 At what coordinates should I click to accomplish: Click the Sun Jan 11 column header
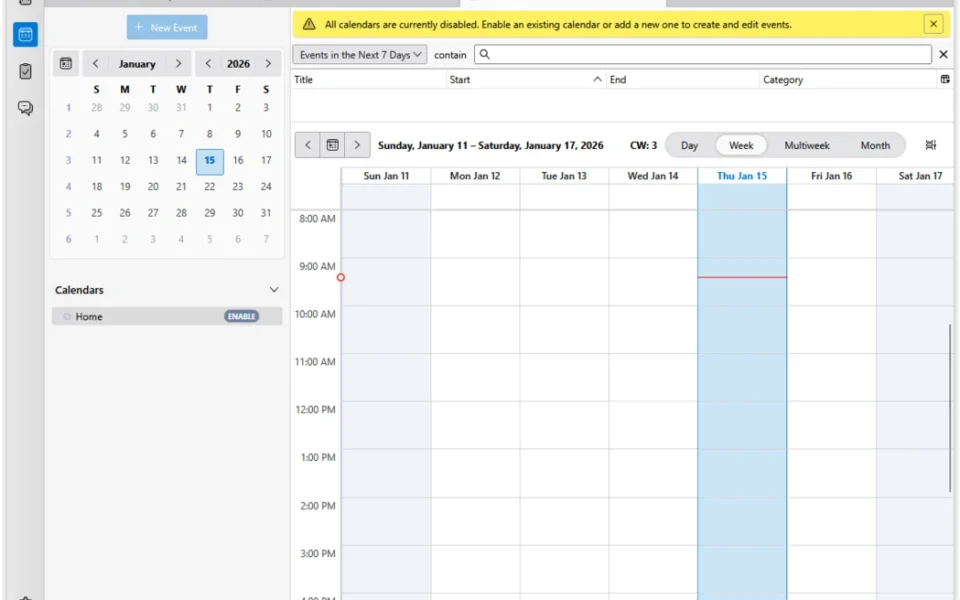pyautogui.click(x=386, y=176)
